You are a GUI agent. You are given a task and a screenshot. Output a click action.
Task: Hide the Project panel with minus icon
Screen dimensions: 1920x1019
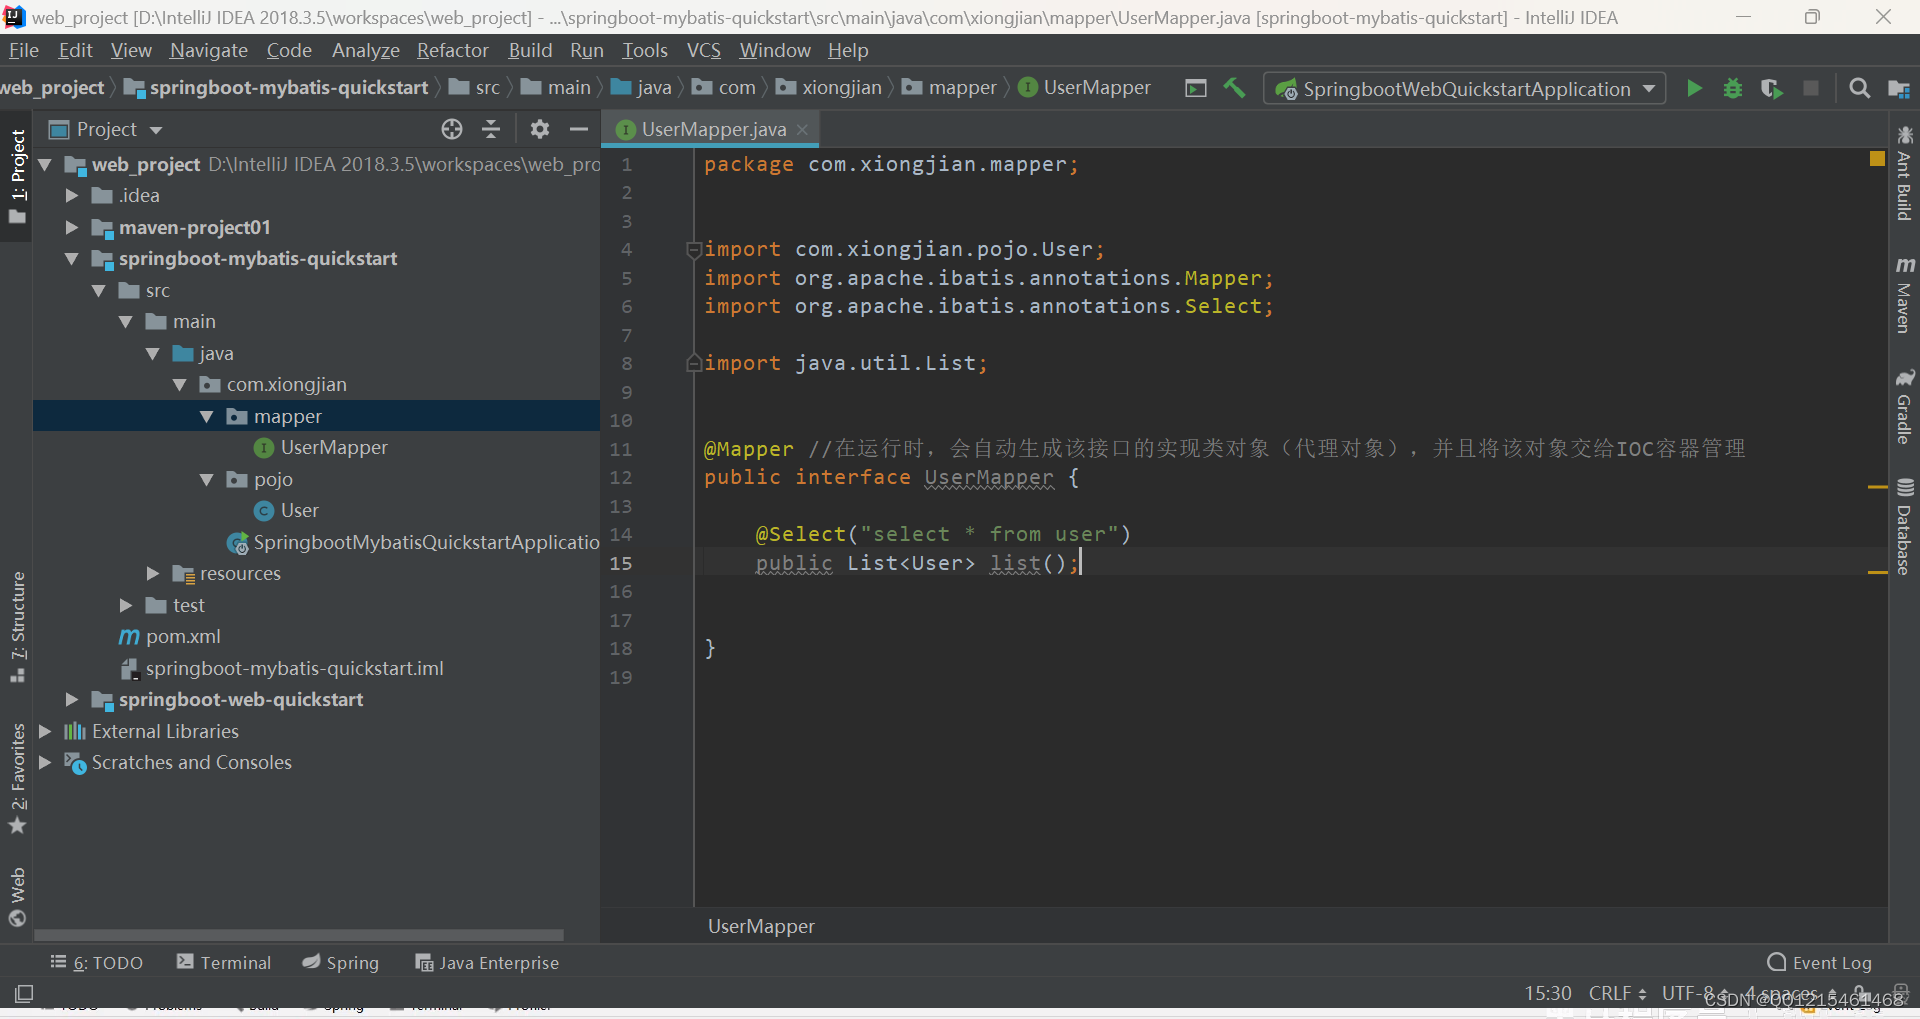579,129
